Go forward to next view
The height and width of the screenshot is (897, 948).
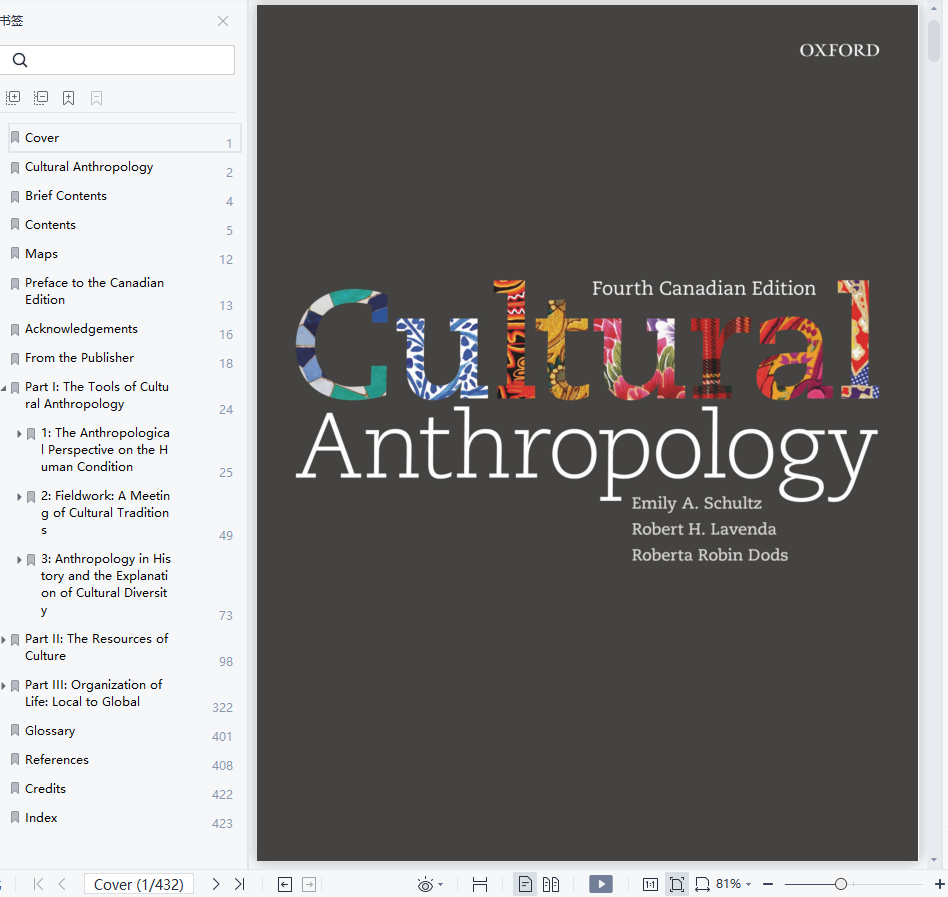(309, 884)
